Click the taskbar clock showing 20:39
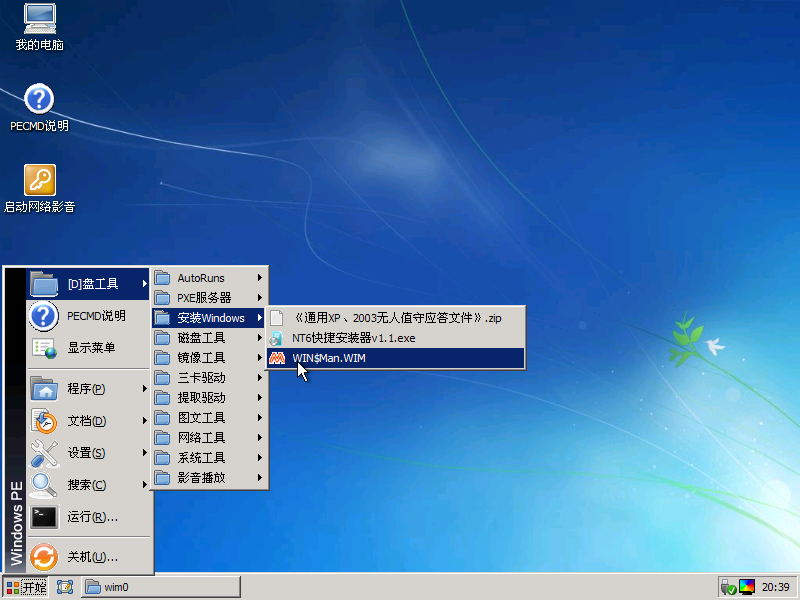 coord(776,587)
